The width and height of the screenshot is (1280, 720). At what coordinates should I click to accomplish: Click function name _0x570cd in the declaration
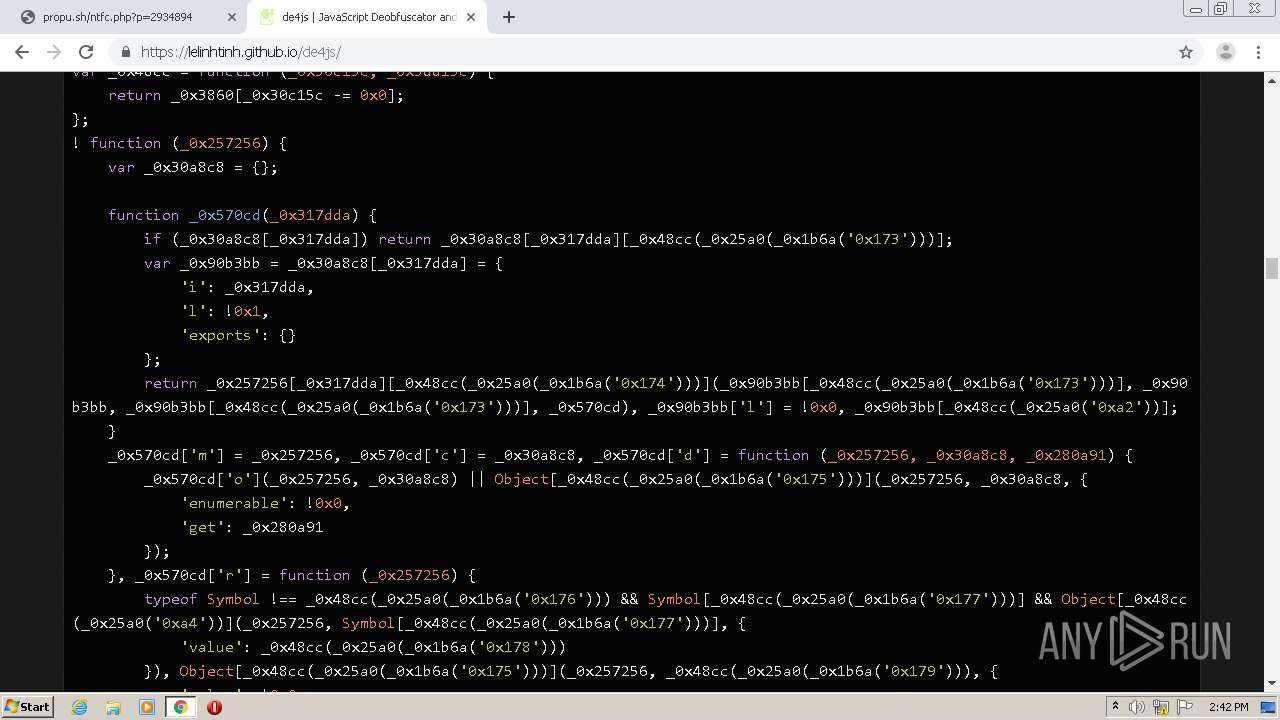tap(225, 215)
